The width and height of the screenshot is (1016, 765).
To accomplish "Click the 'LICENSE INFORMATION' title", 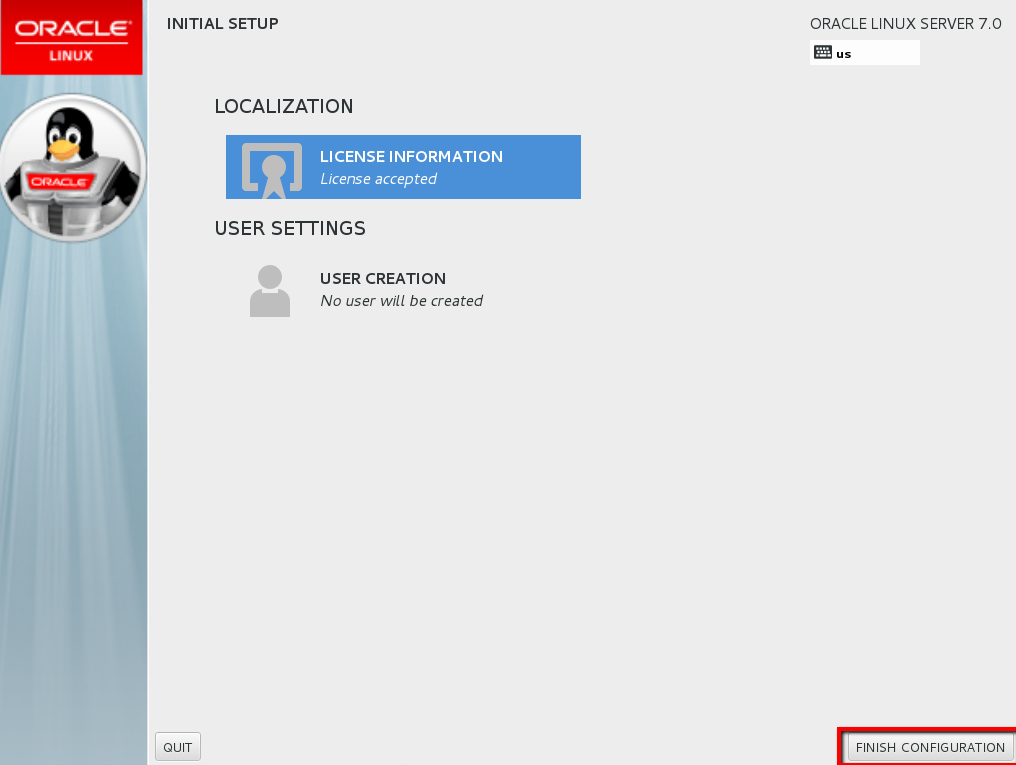I will click(x=411, y=157).
